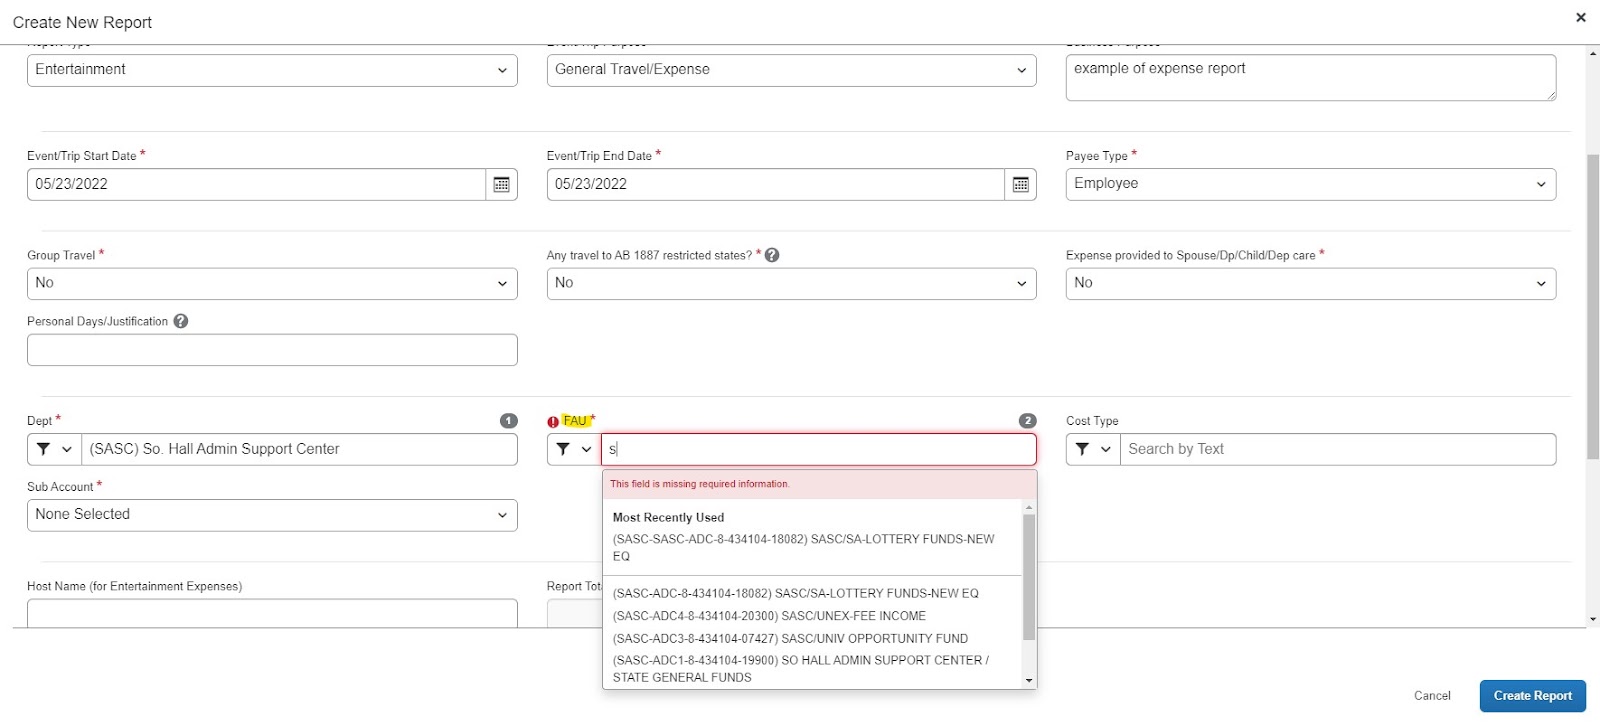Click the FAU red error alert icon
Image resolution: width=1600 pixels, height=726 pixels.
pyautogui.click(x=553, y=422)
